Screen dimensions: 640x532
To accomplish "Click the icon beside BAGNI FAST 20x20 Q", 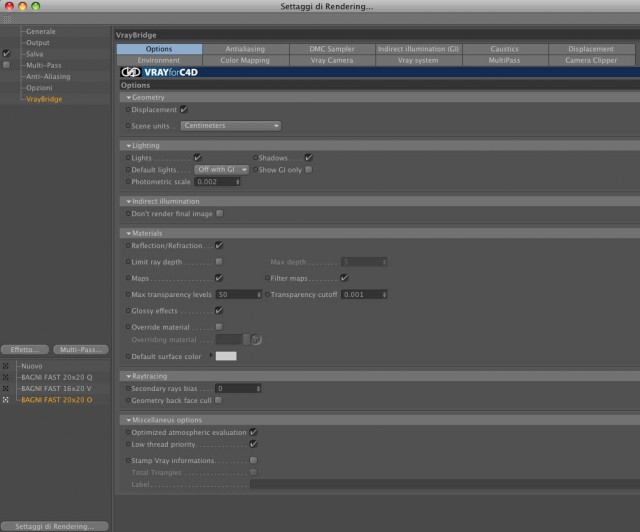I will point(6,377).
